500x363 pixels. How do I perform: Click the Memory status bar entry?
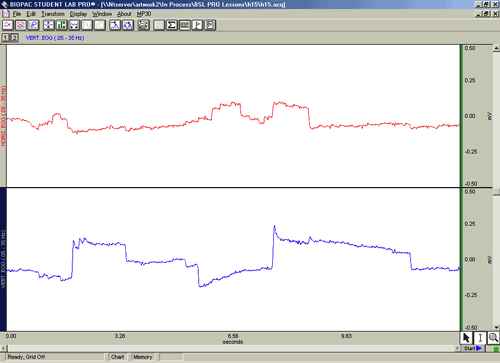(143, 357)
